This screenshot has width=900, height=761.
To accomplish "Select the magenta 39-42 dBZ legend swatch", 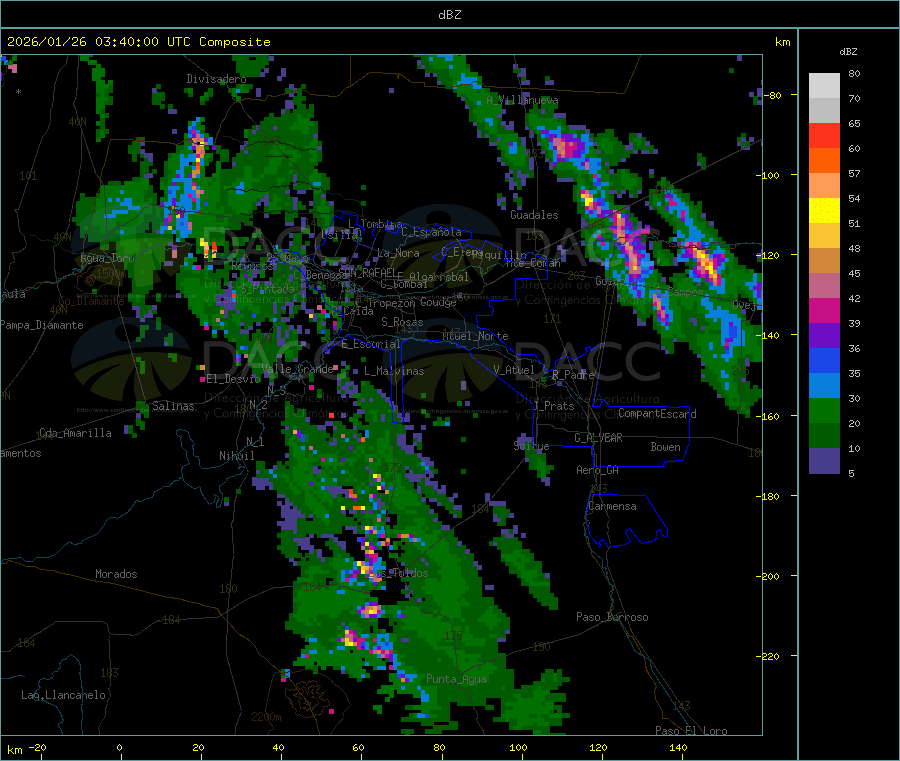I will (824, 310).
